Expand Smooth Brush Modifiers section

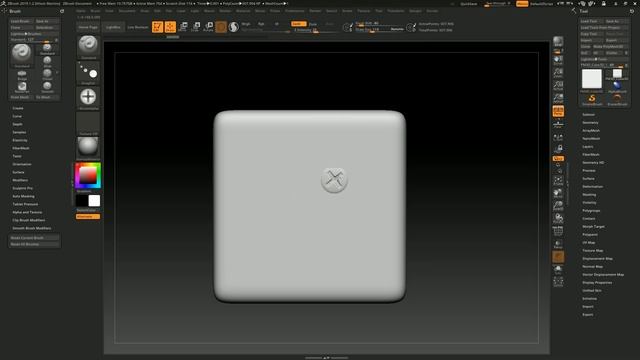click(x=31, y=228)
